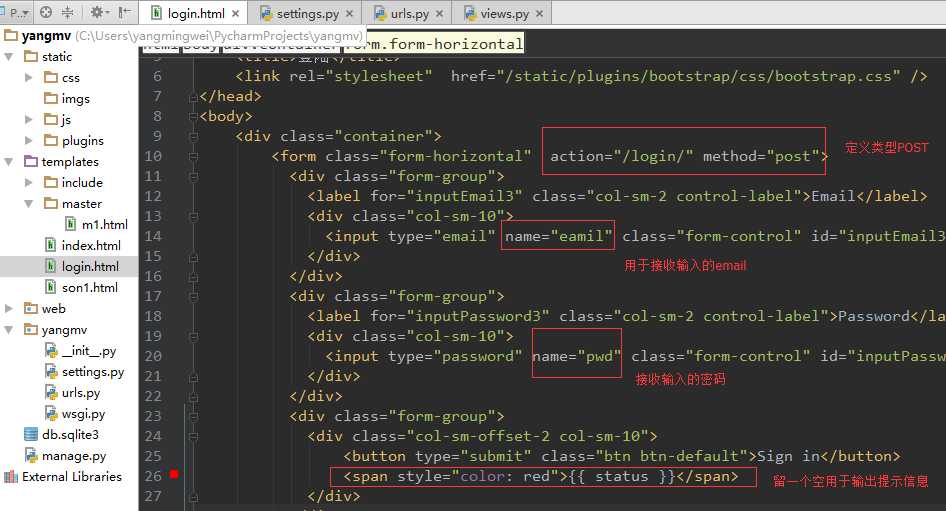Image resolution: width=946 pixels, height=511 pixels.
Task: Click the scroll from source target icon
Action: (46, 12)
